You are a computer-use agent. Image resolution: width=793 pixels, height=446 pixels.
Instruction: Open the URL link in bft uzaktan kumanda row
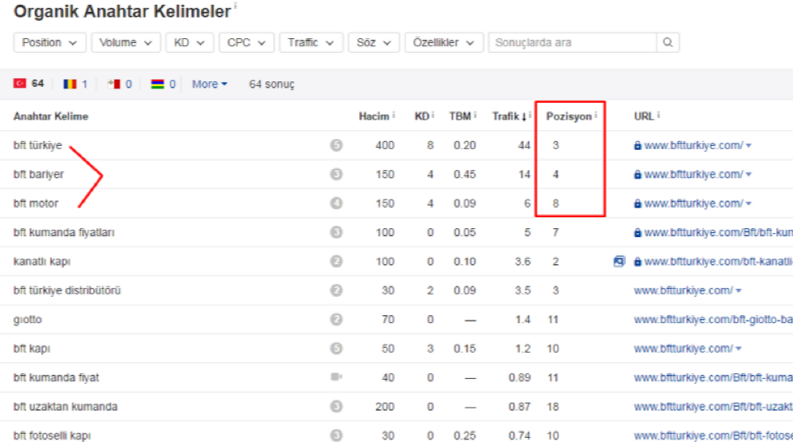(x=713, y=407)
